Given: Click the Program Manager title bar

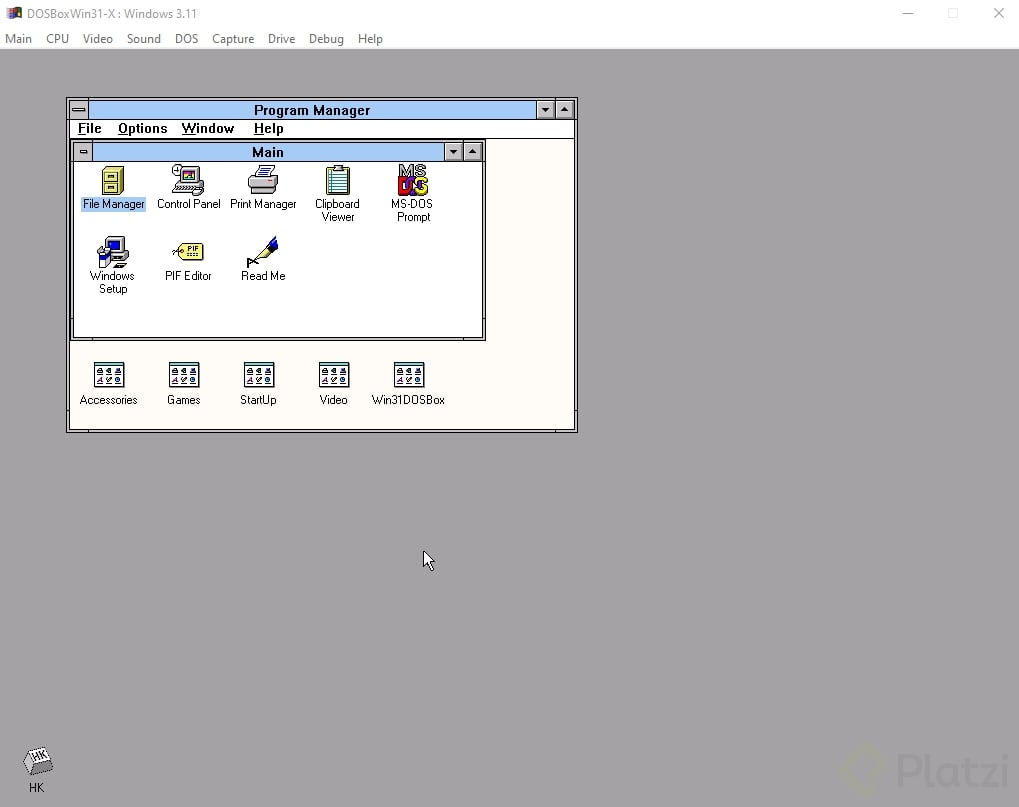Looking at the screenshot, I should (x=312, y=110).
